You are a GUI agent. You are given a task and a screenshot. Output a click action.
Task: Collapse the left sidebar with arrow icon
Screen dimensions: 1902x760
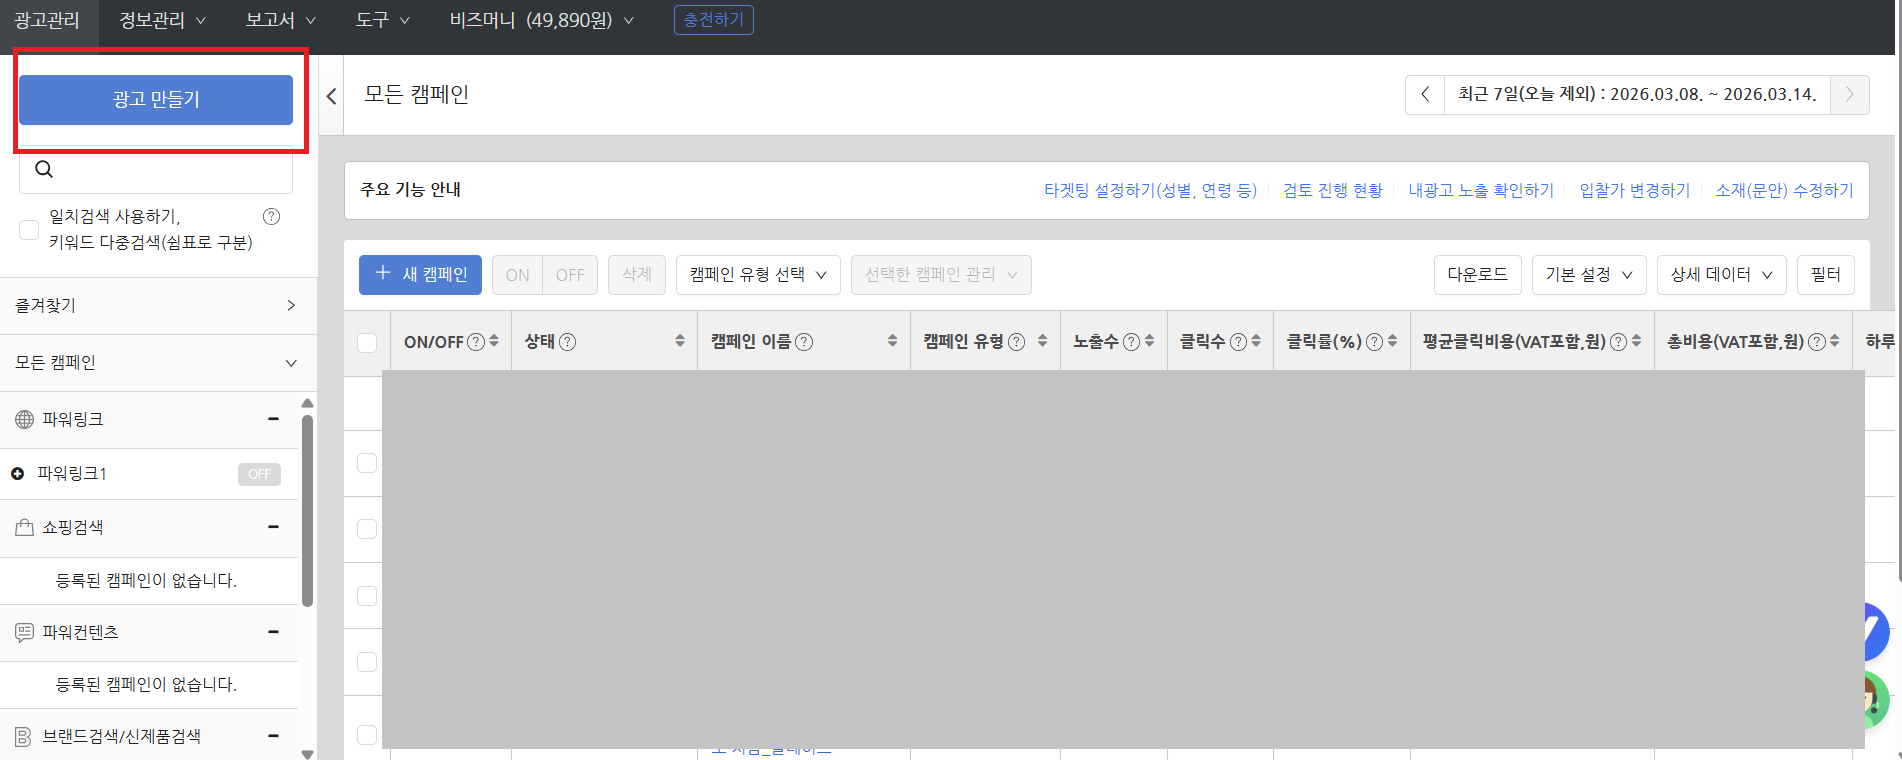coord(331,96)
